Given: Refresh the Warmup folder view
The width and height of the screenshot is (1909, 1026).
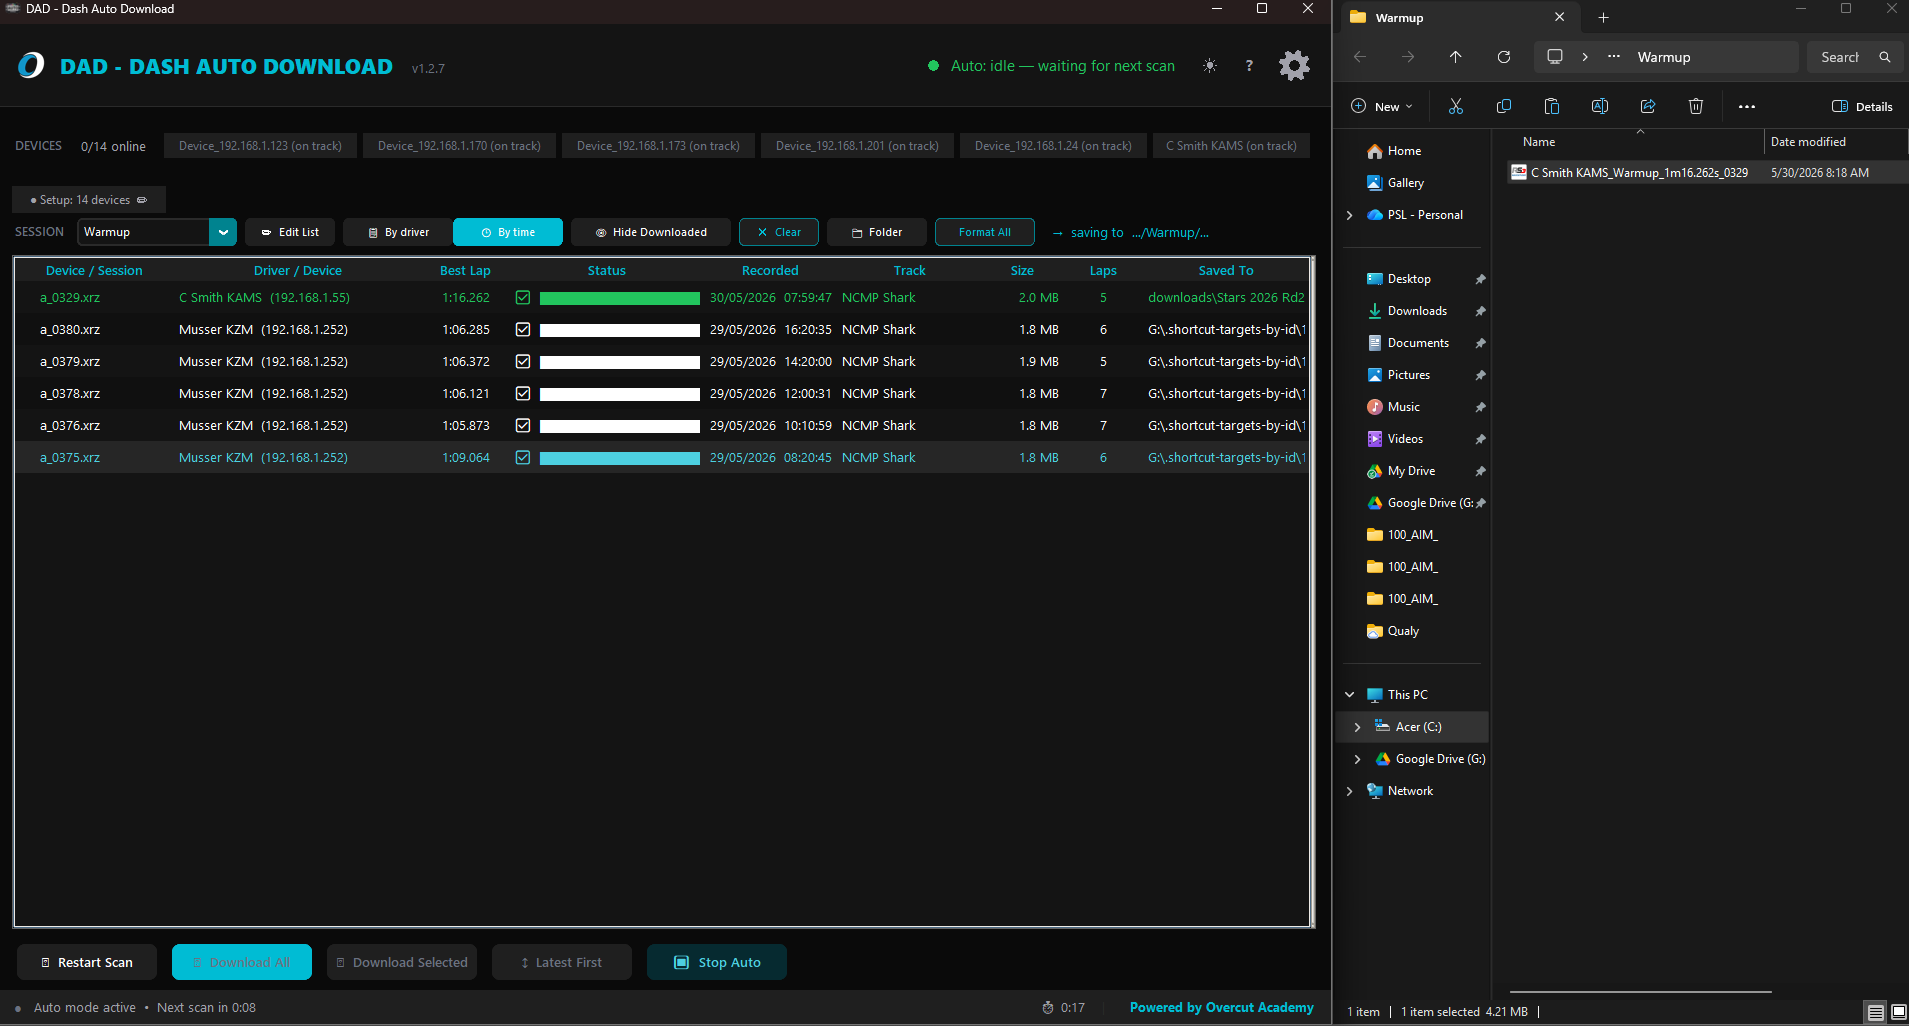Looking at the screenshot, I should (1504, 57).
